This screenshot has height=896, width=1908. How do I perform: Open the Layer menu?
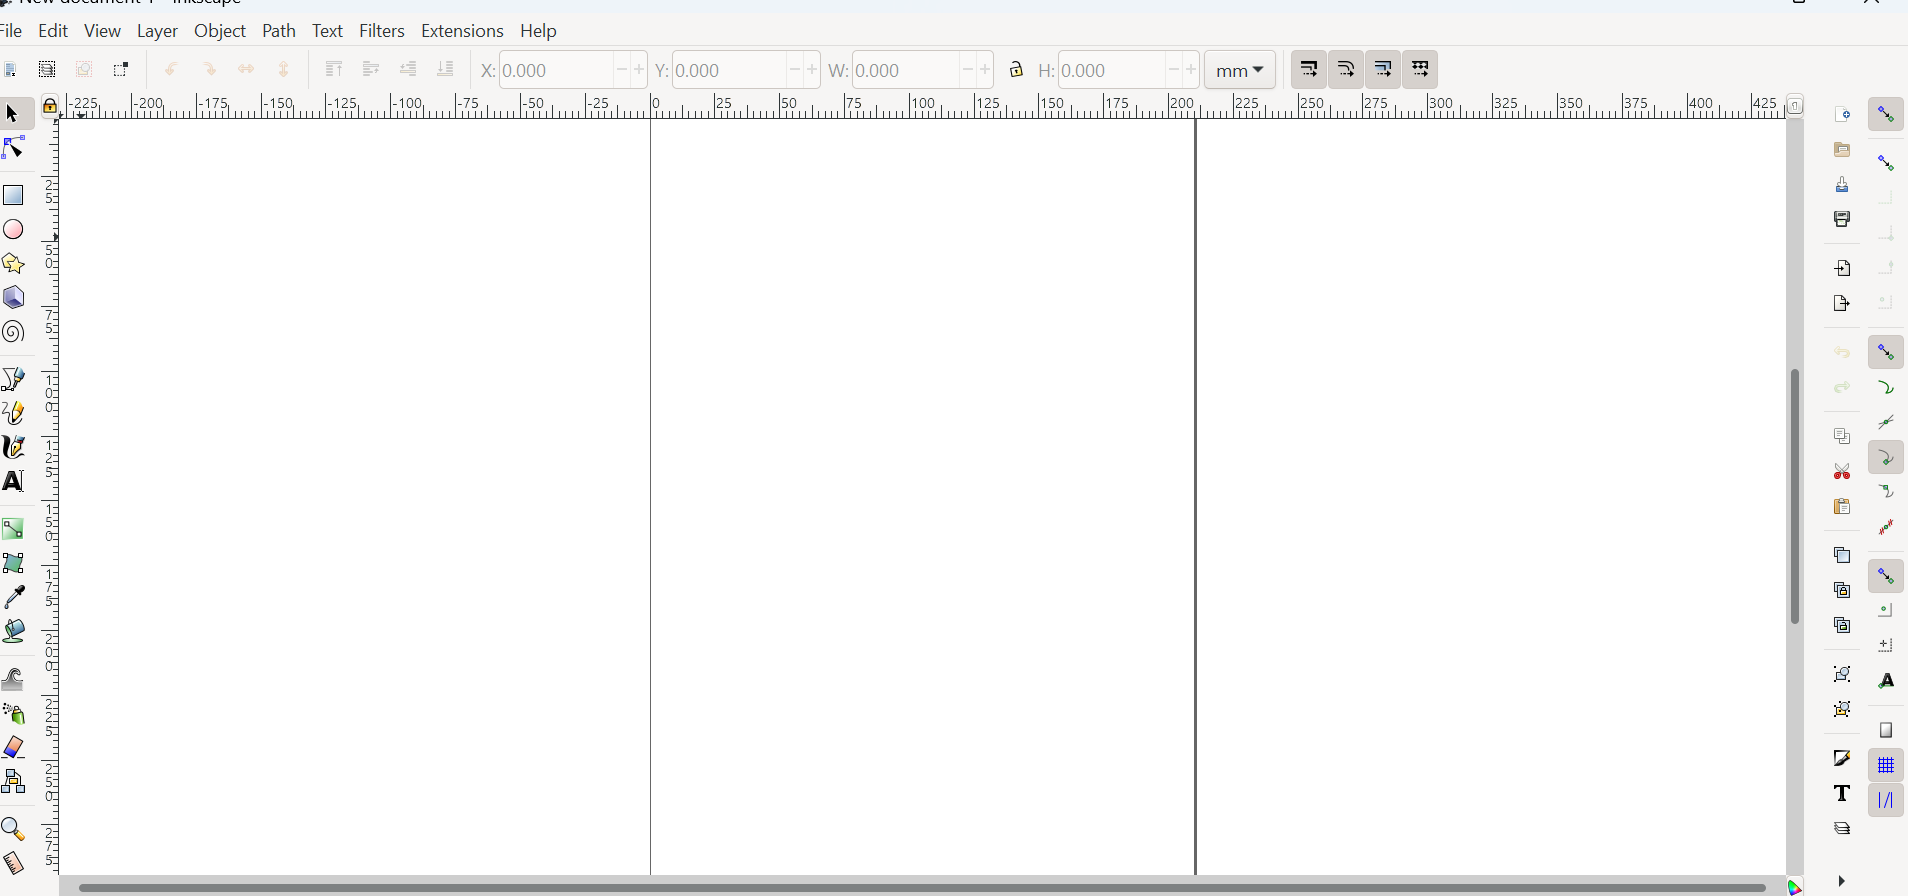157,31
